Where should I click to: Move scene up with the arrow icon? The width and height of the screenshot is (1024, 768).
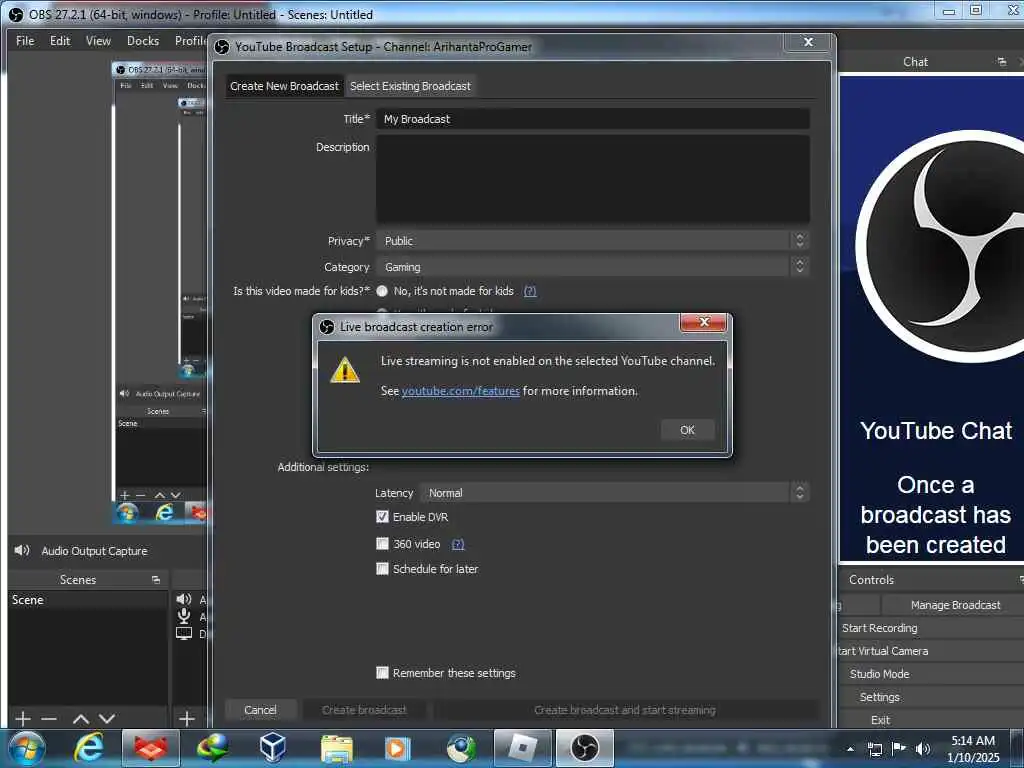click(x=81, y=719)
